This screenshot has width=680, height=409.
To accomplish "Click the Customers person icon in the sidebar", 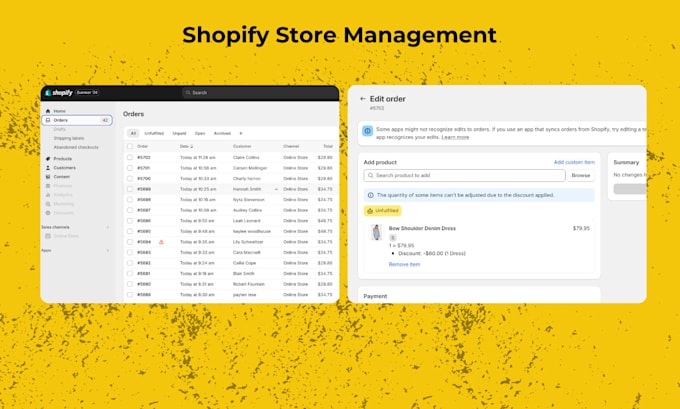I will (x=48, y=168).
